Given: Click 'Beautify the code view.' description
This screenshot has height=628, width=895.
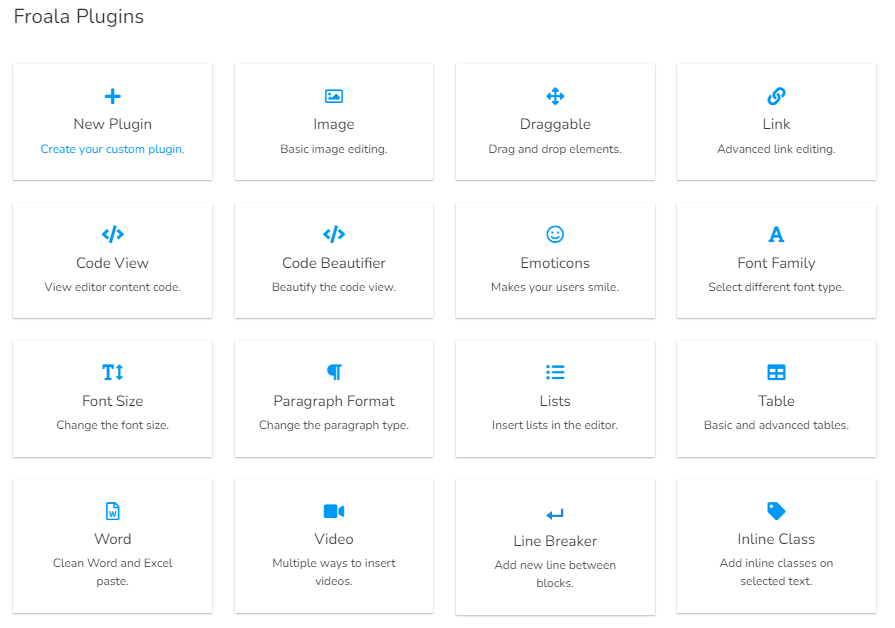Looking at the screenshot, I should [x=334, y=287].
